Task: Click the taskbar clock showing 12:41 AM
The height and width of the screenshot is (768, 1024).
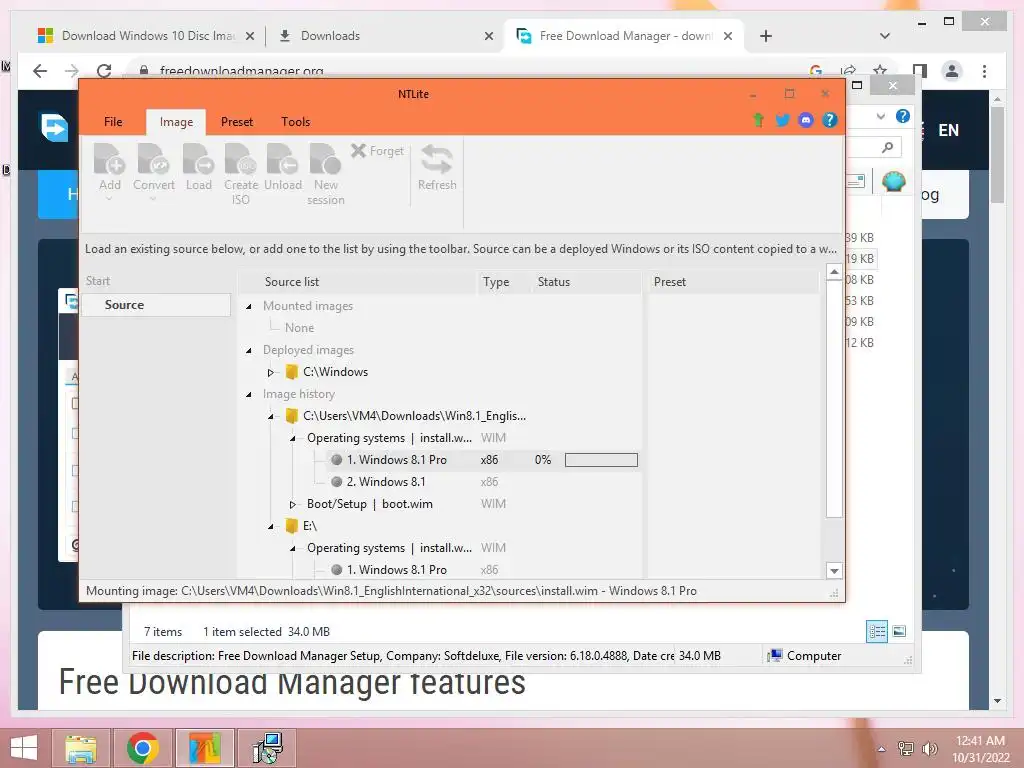Action: (x=980, y=749)
